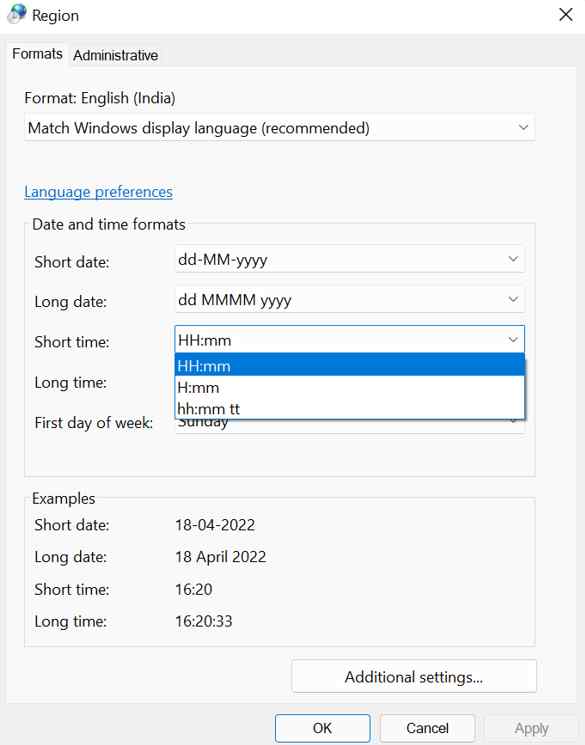Open the Language preferences link
The height and width of the screenshot is (745, 585).
pyautogui.click(x=98, y=192)
